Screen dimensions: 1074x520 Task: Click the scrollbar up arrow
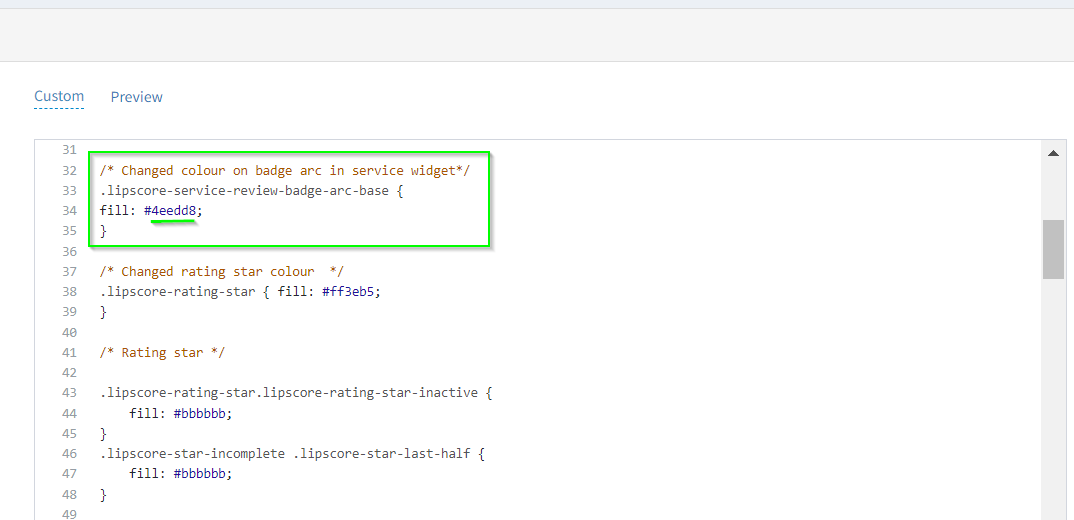tap(1053, 153)
